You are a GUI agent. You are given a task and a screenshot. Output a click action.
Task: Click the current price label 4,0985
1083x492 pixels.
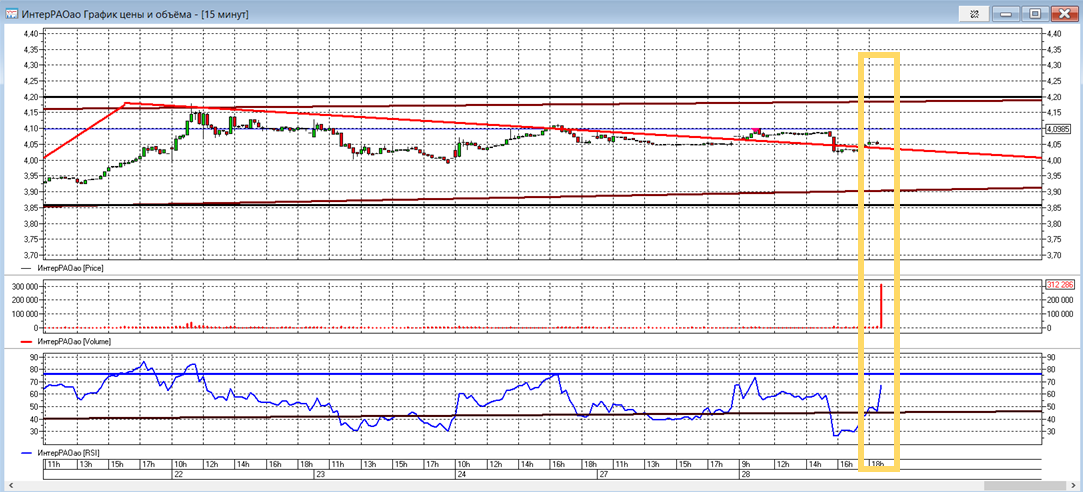coord(1057,129)
